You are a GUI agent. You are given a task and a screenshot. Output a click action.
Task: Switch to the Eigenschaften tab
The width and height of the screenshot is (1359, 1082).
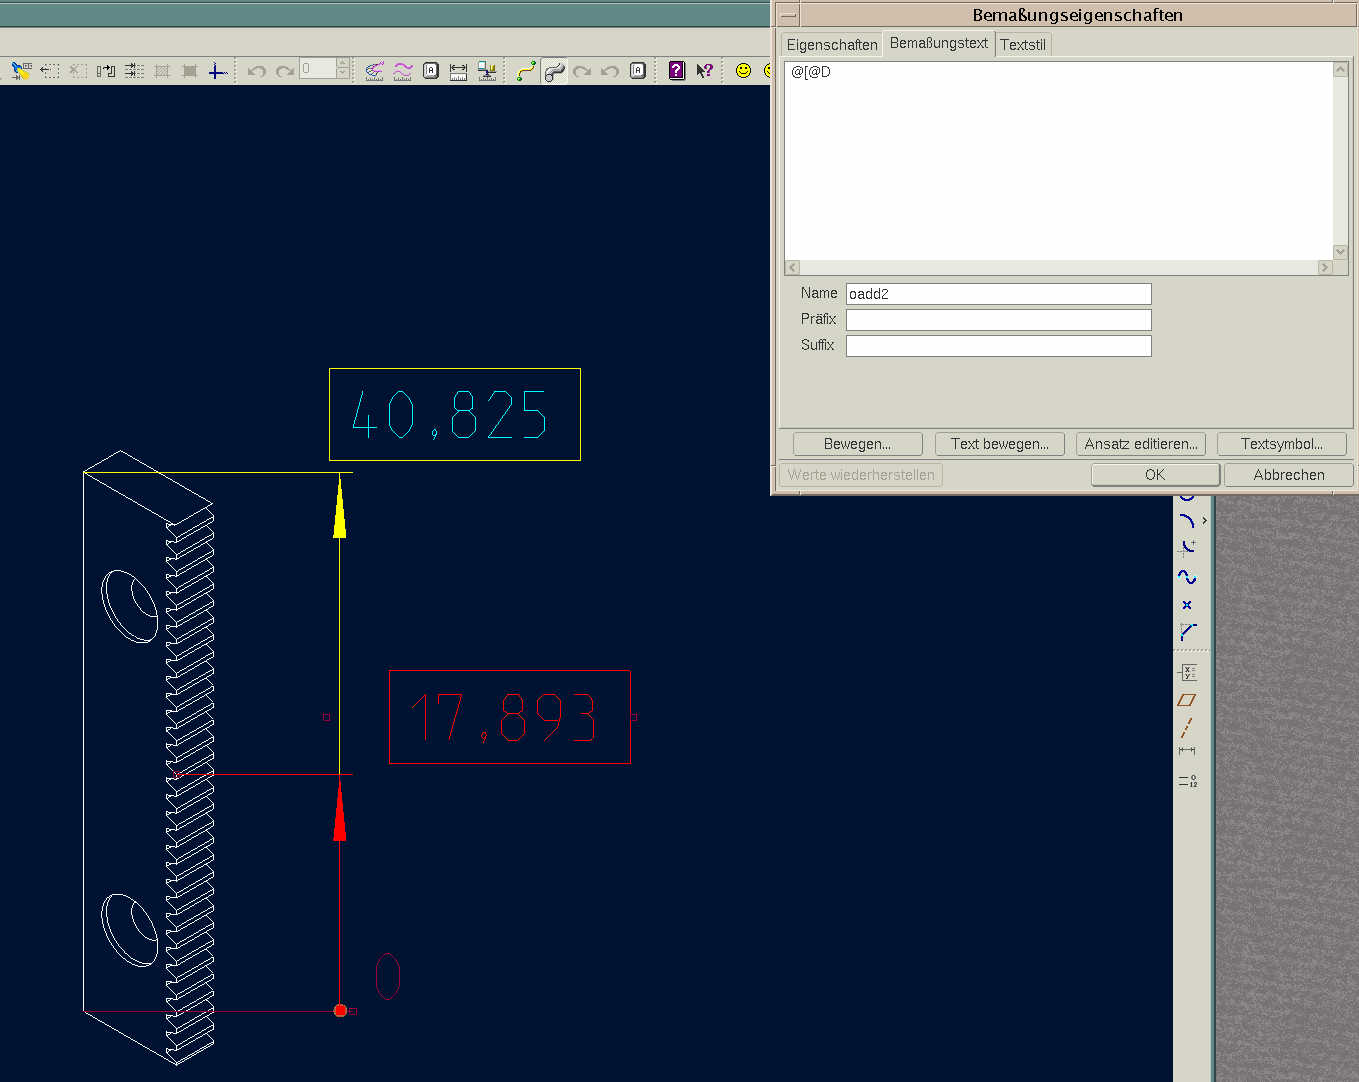831,45
